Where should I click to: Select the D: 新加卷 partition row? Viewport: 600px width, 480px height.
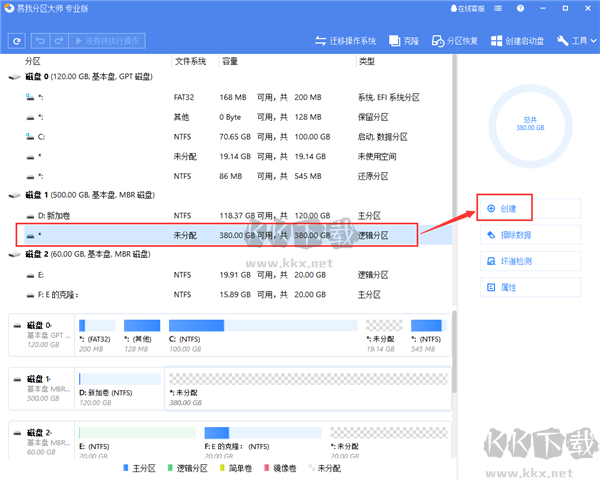[237, 216]
